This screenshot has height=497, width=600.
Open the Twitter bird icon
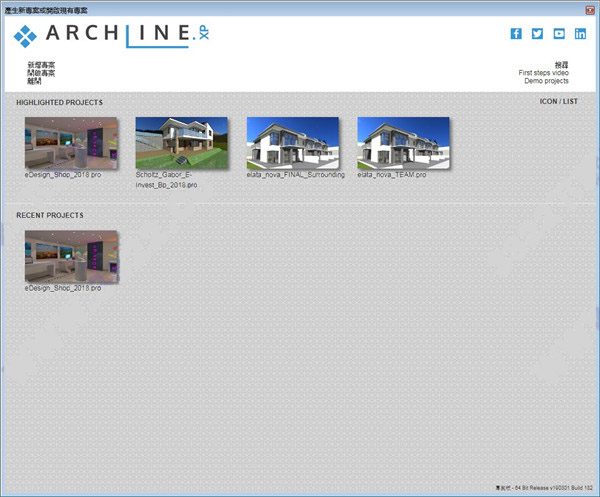(x=537, y=34)
